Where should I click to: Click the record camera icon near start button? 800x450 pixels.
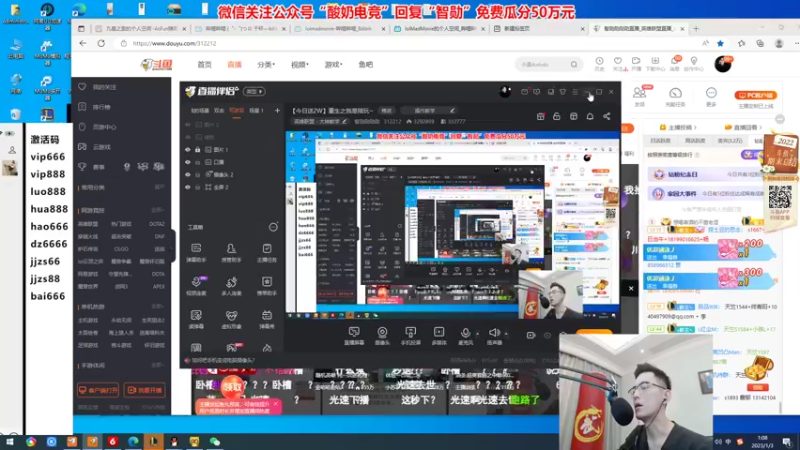point(531,335)
